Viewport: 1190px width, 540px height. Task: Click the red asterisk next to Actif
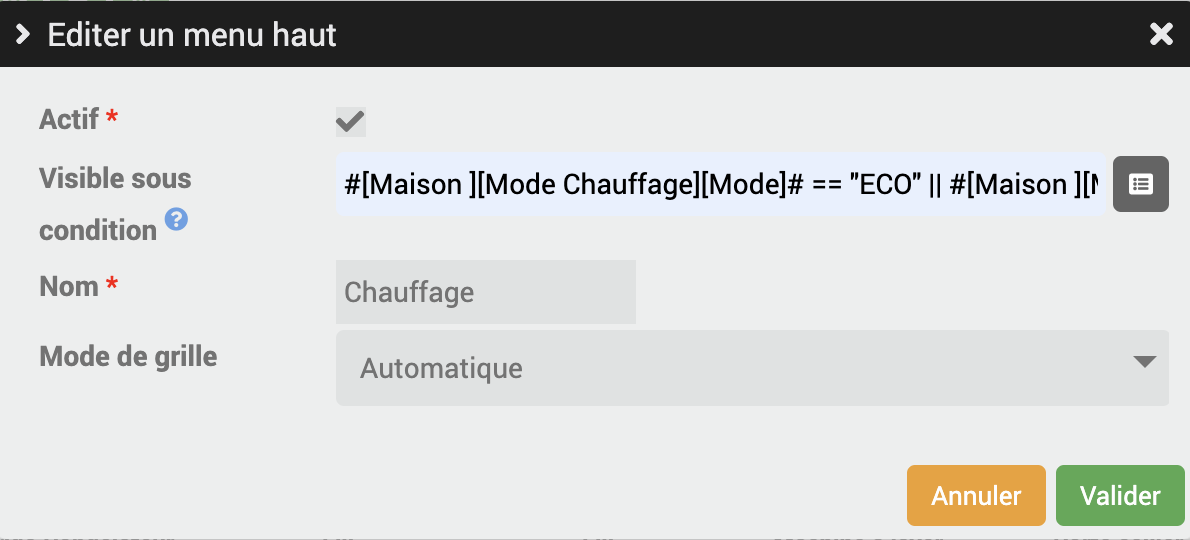[112, 117]
